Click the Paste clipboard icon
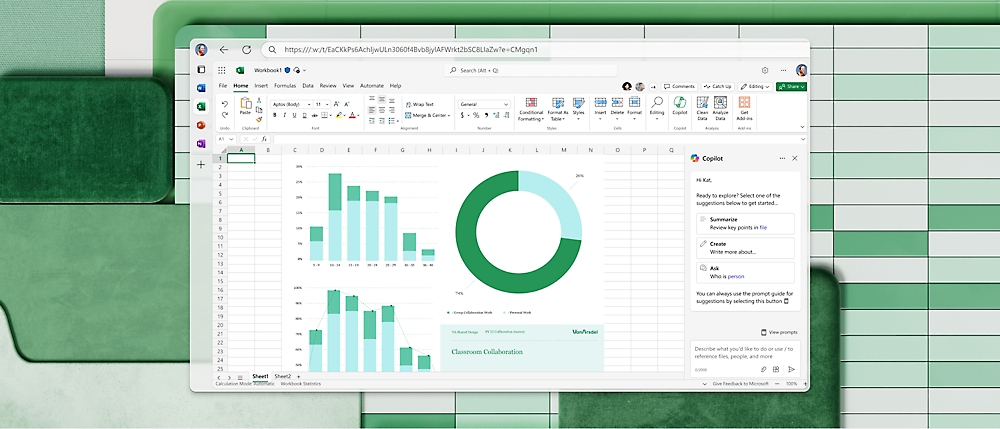 pos(245,104)
